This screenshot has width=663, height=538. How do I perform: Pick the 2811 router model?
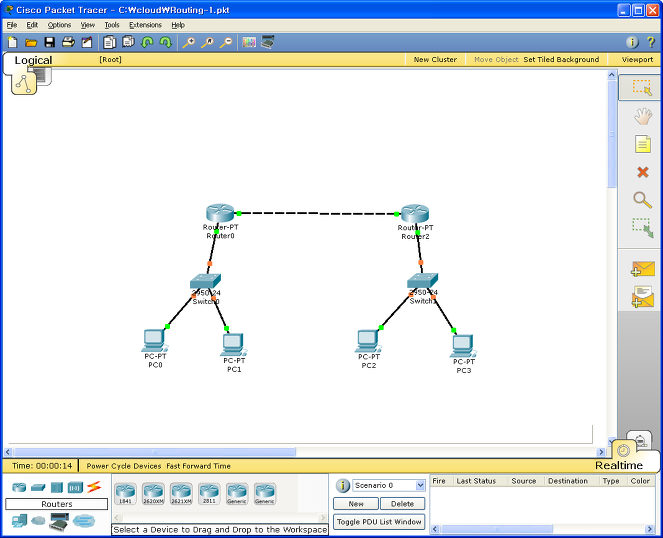pos(209,494)
